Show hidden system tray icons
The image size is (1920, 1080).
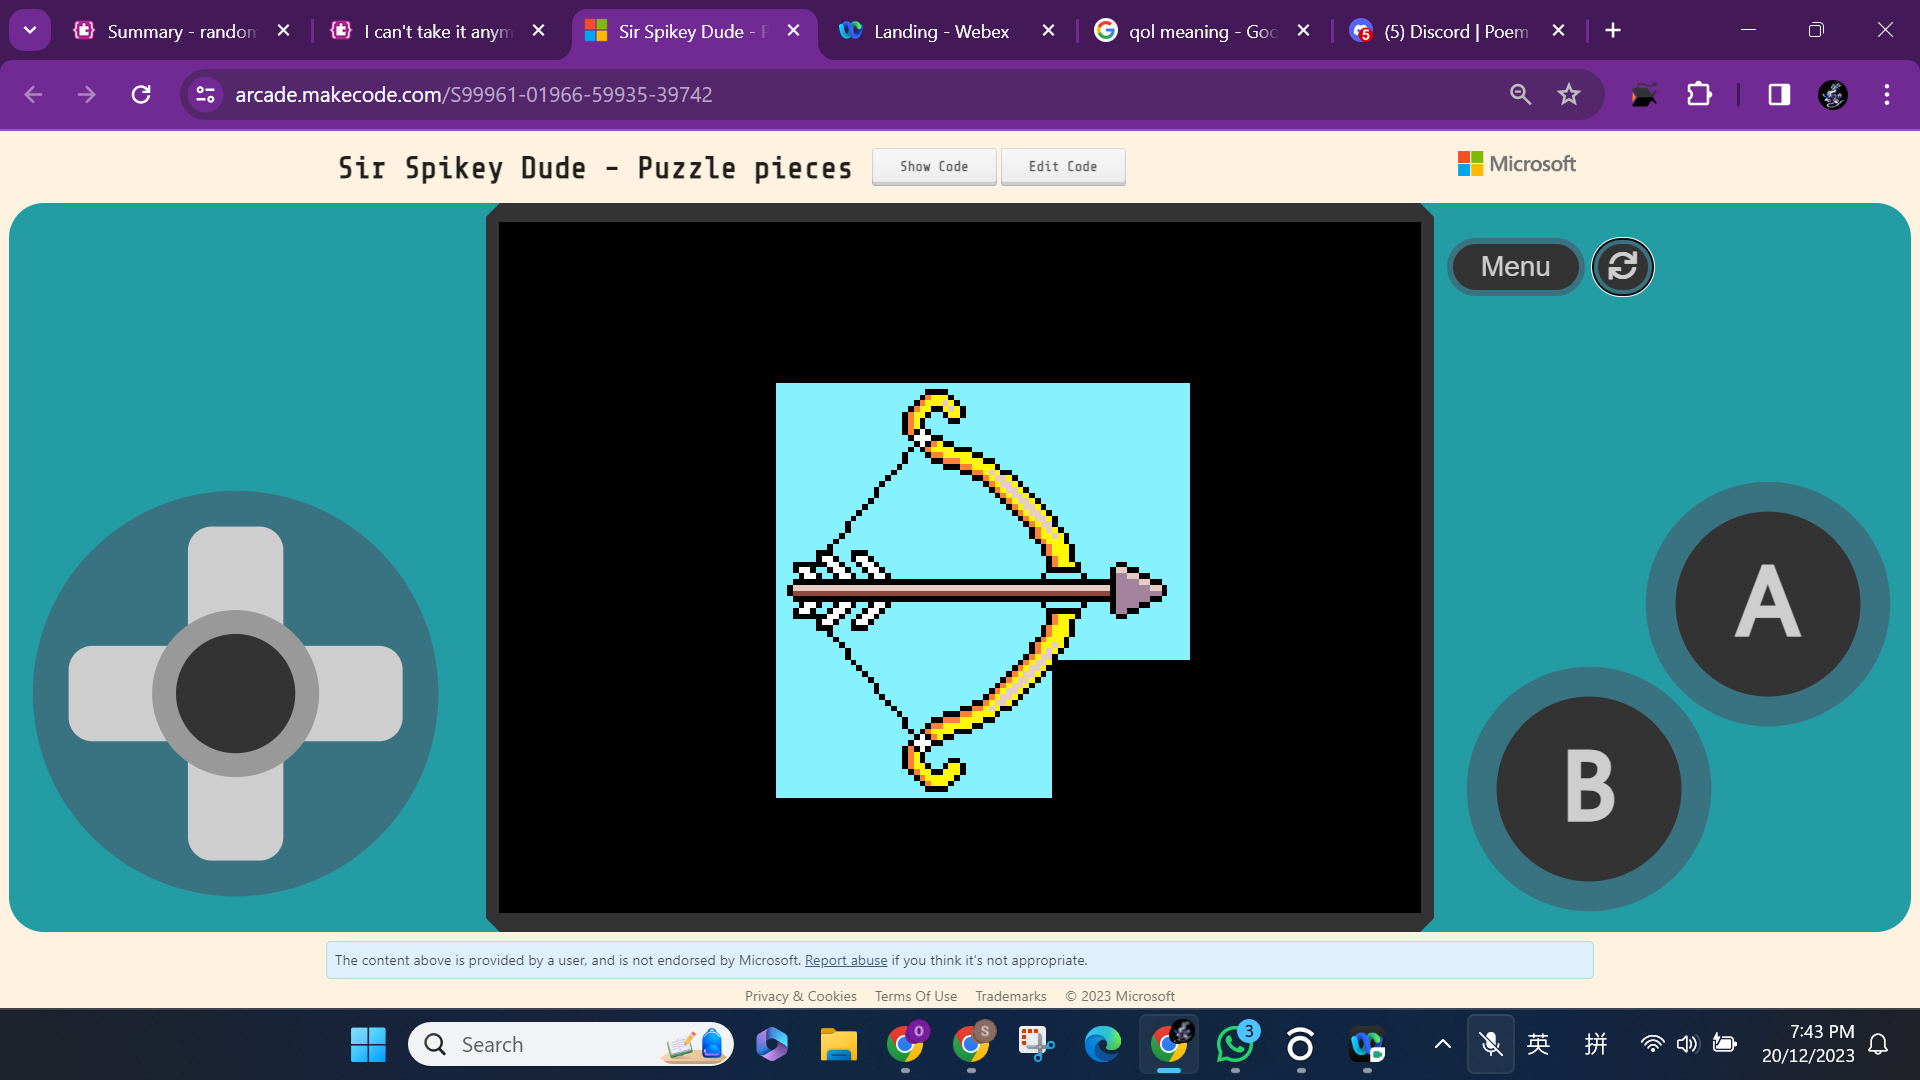pos(1442,1044)
